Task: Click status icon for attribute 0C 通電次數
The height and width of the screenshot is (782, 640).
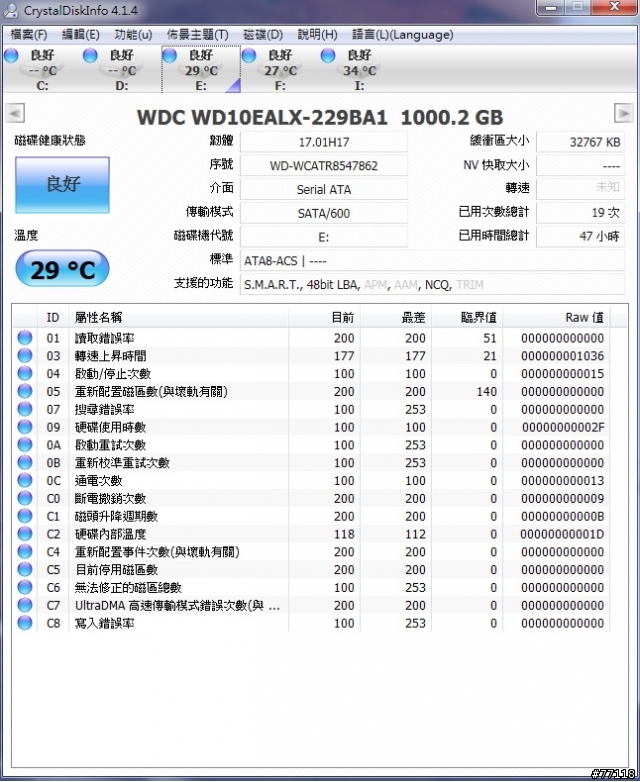Action: coord(24,481)
